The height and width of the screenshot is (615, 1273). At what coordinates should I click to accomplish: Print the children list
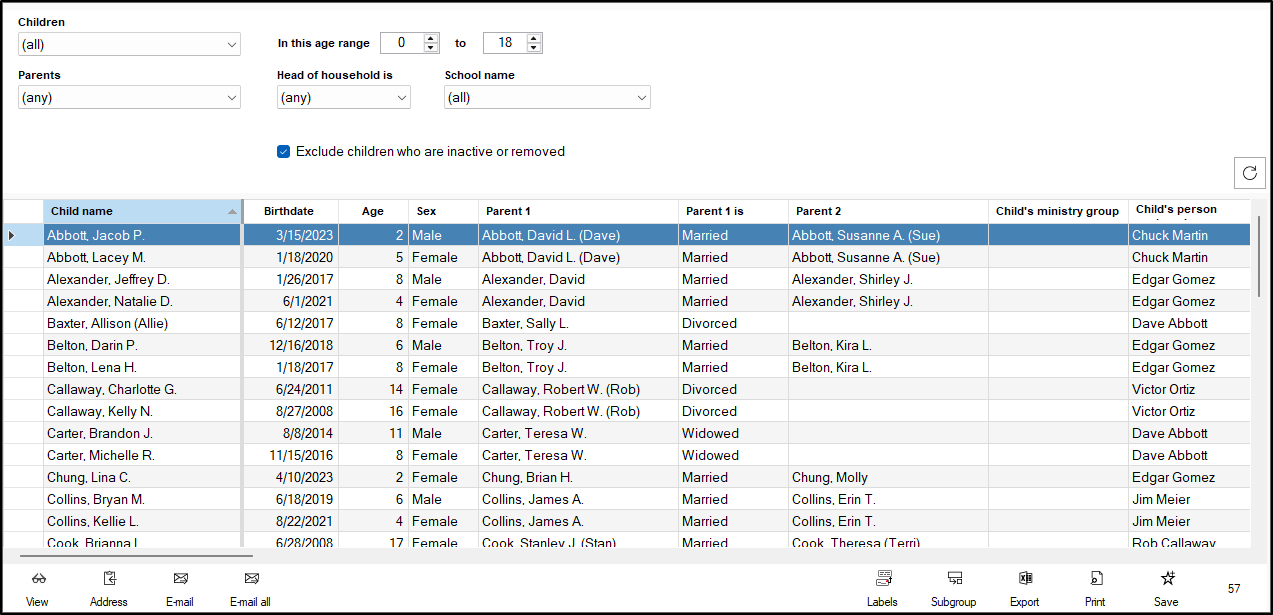point(1096,579)
